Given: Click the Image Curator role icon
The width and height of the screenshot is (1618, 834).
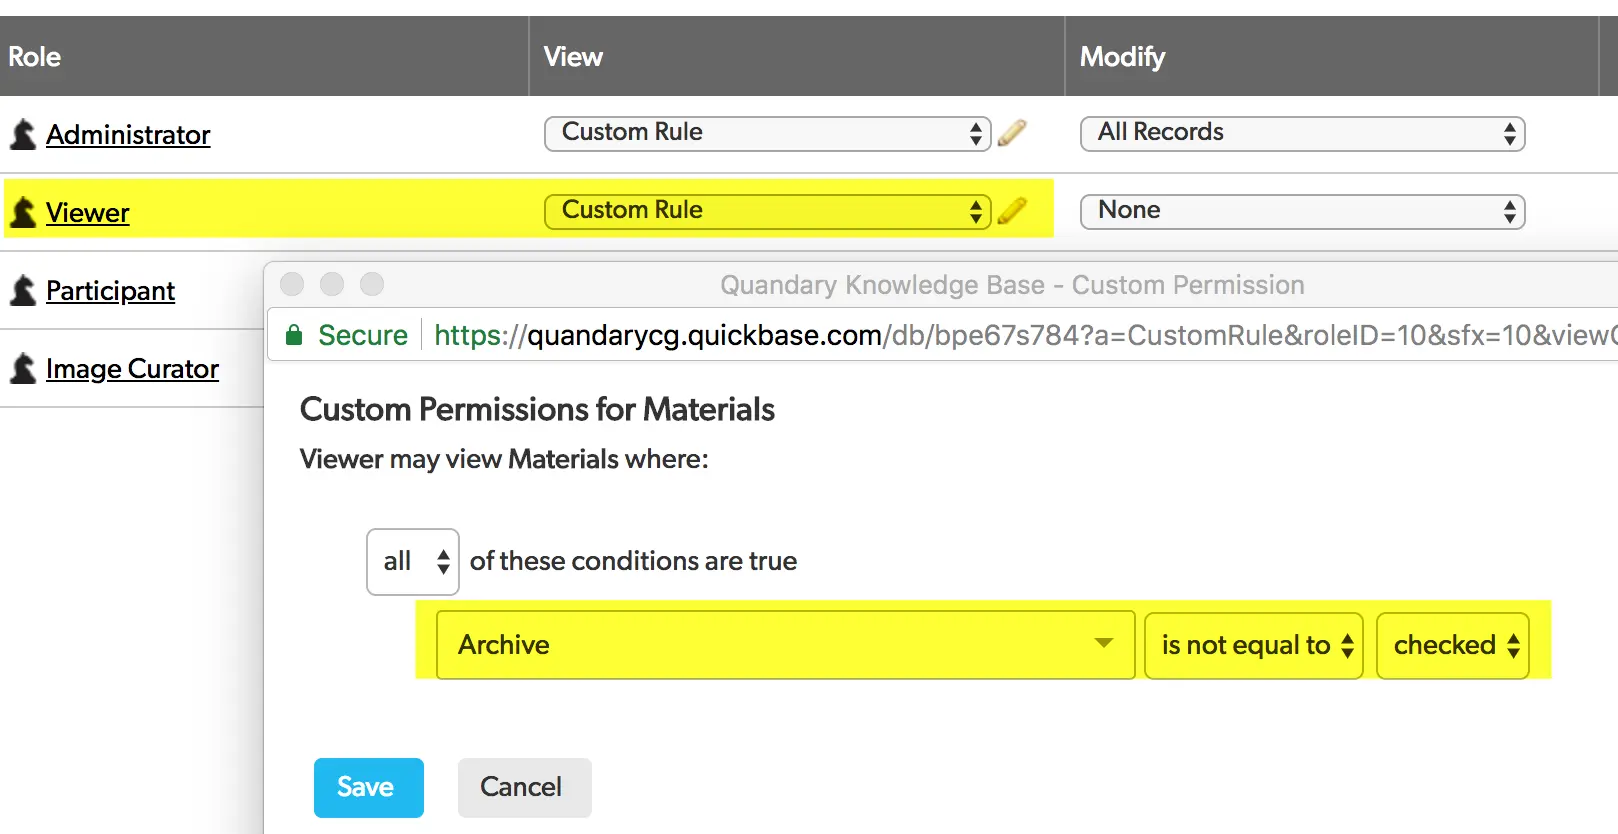Looking at the screenshot, I should pyautogui.click(x=23, y=368).
